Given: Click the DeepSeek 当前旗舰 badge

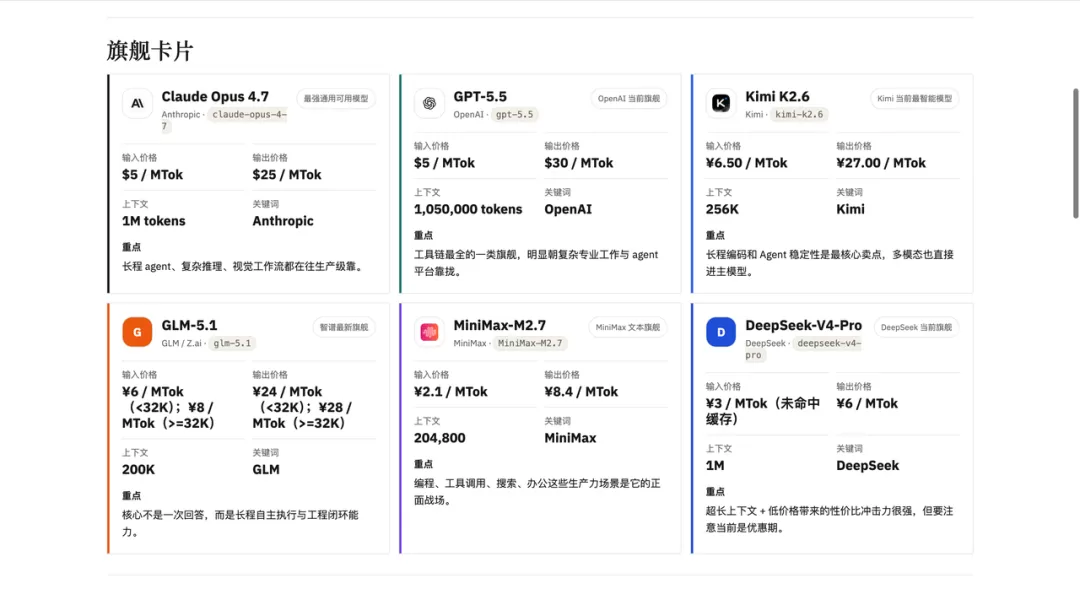Looking at the screenshot, I should pyautogui.click(x=916, y=327).
